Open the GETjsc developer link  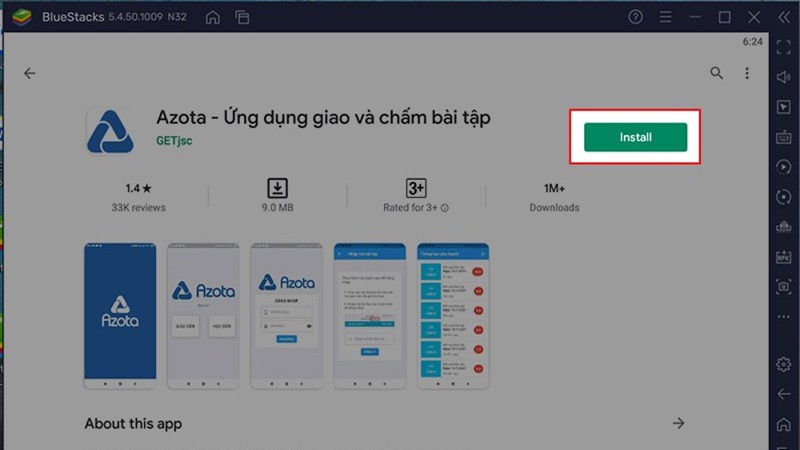click(173, 141)
